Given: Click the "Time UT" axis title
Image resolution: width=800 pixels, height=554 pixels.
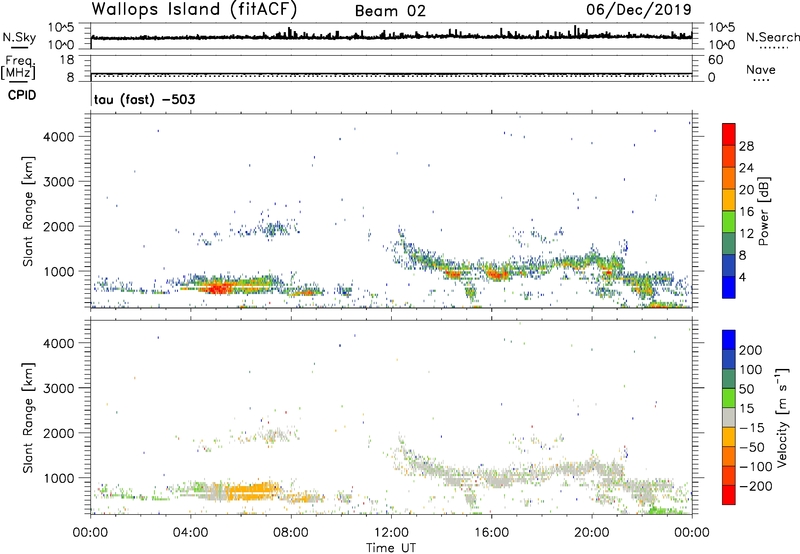Looking at the screenshot, I should pos(391,548).
